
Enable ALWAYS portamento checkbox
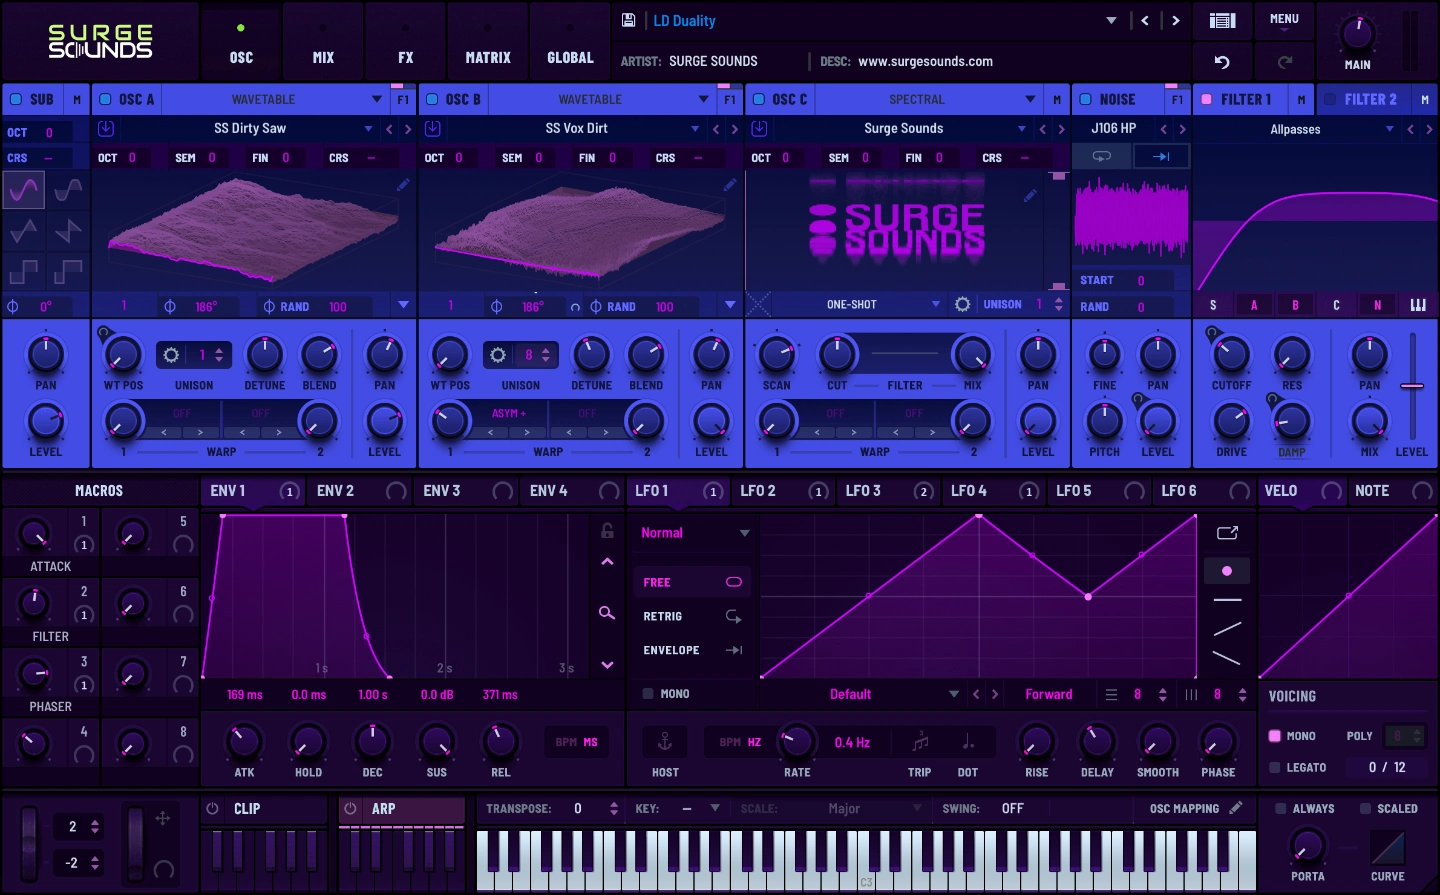(x=1280, y=808)
